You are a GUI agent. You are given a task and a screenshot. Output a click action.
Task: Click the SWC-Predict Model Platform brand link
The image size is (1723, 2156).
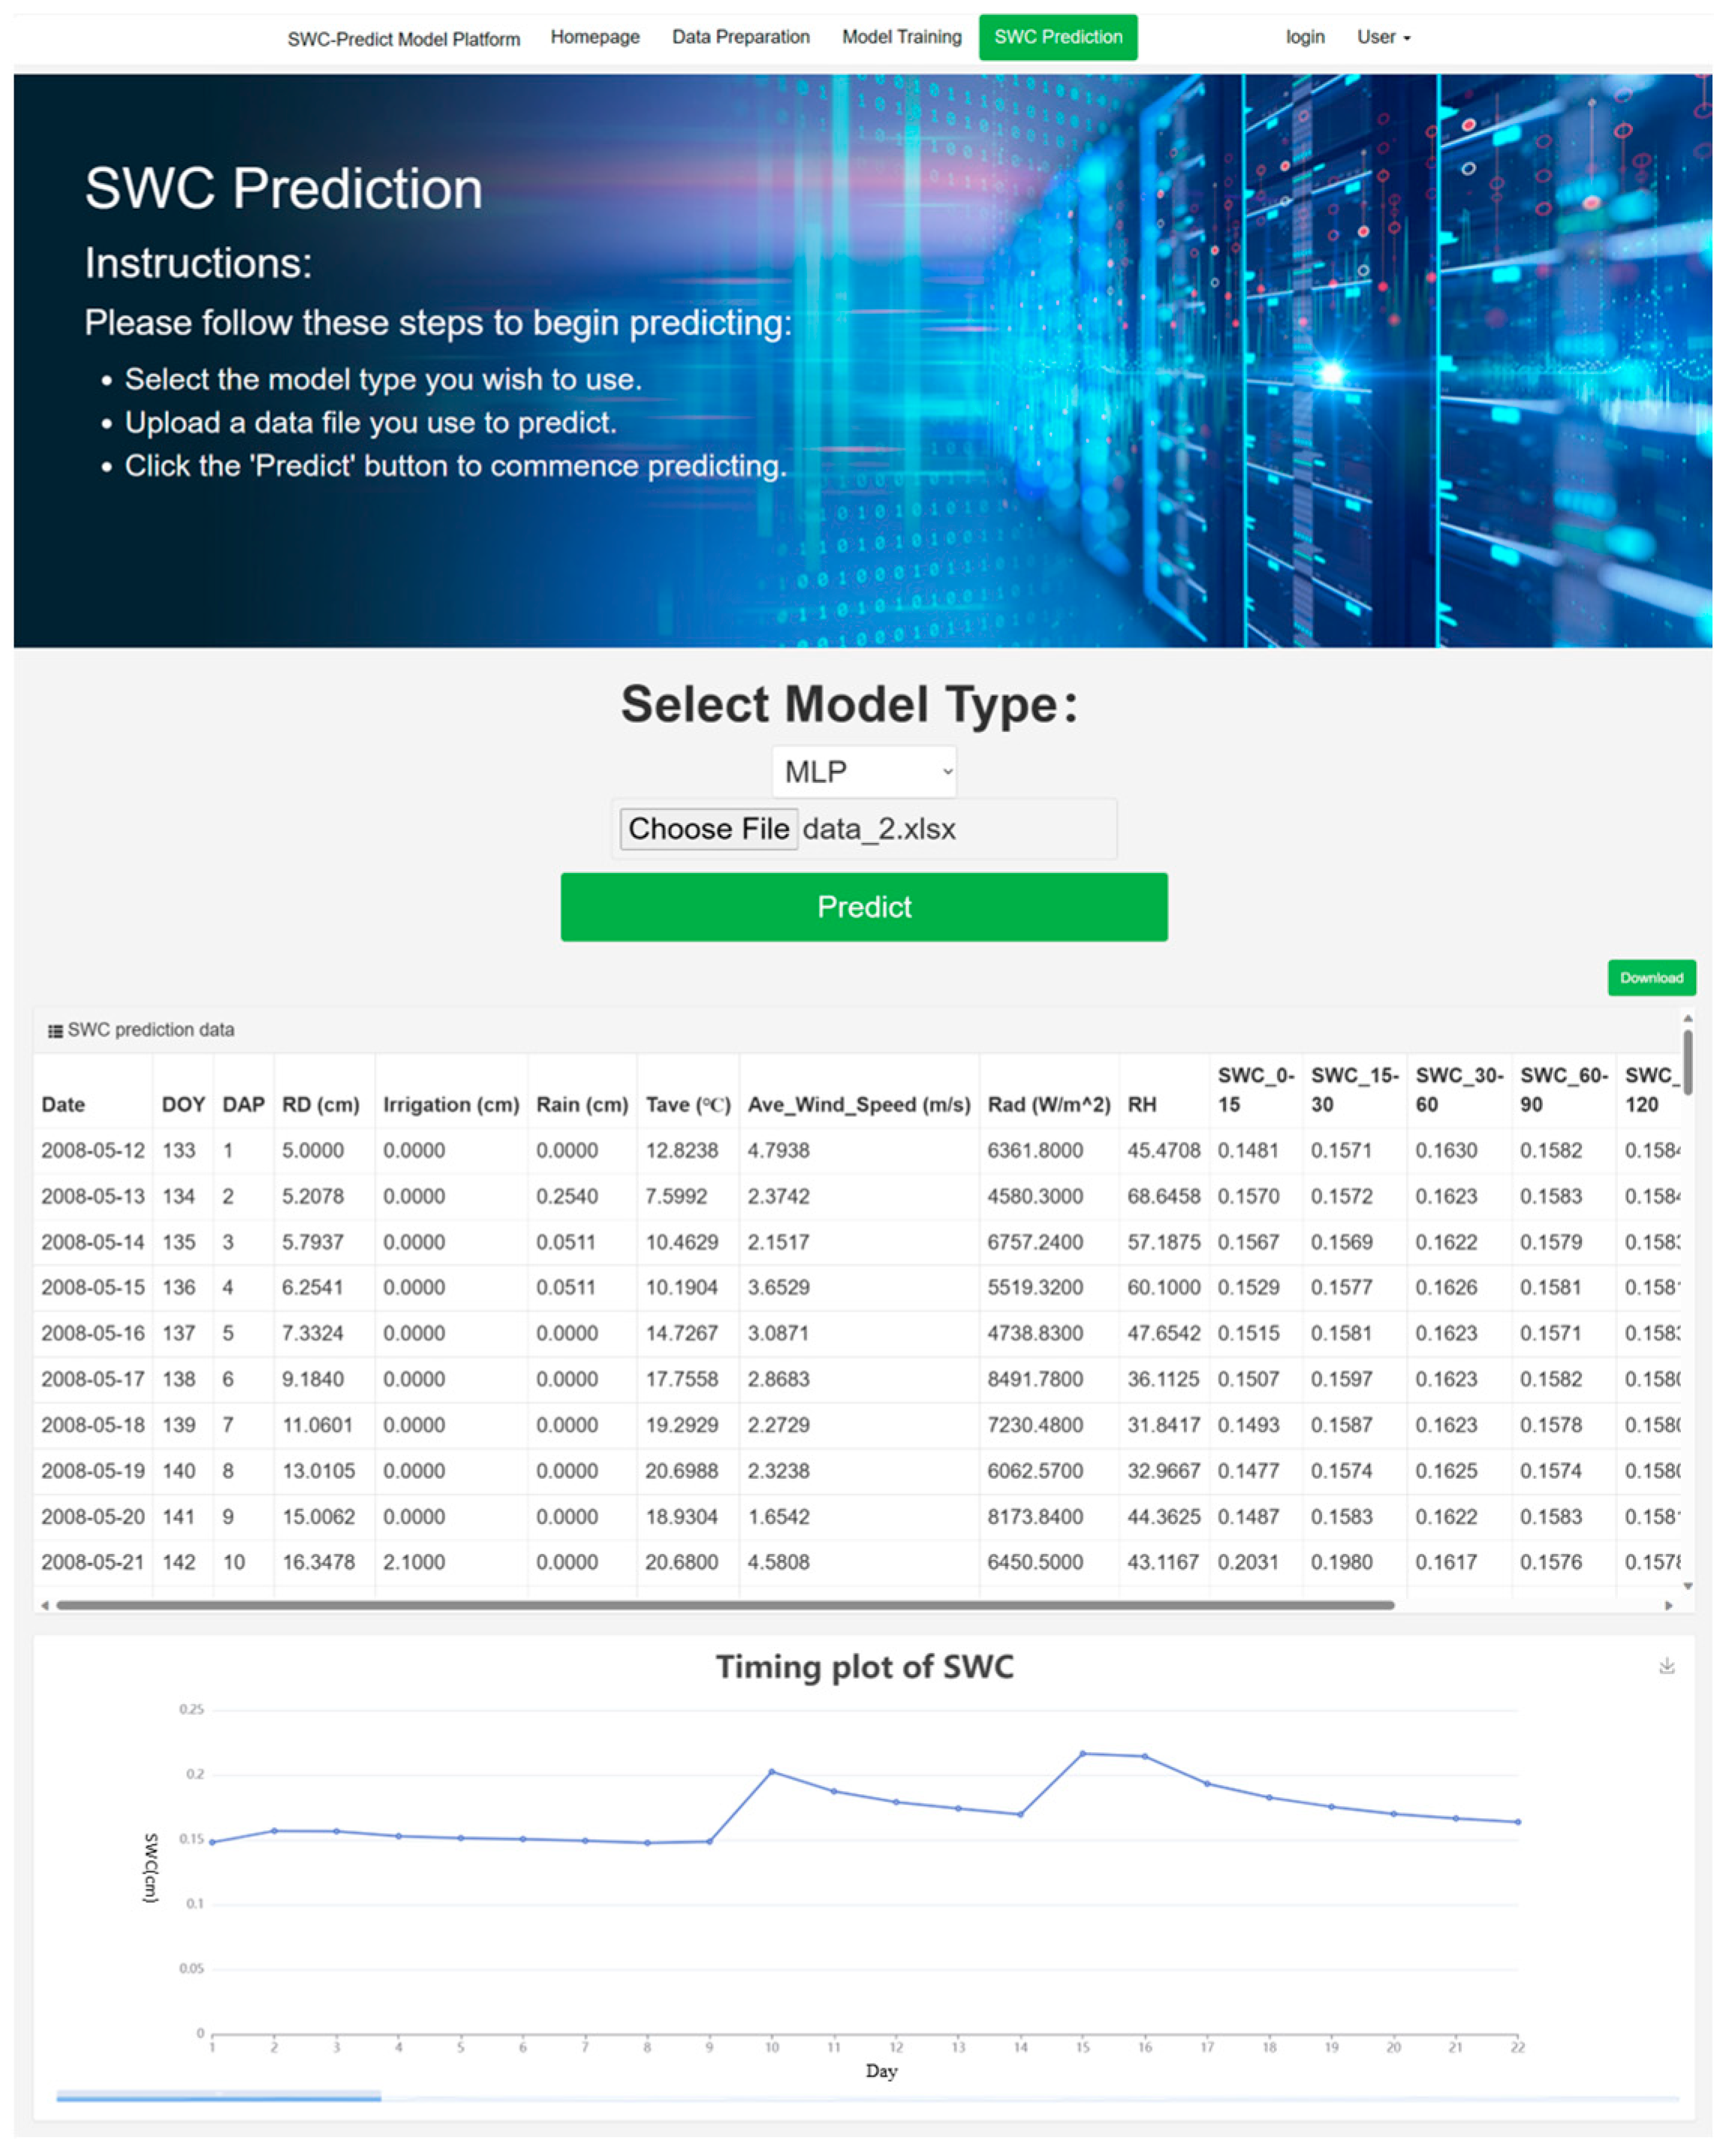403,39
